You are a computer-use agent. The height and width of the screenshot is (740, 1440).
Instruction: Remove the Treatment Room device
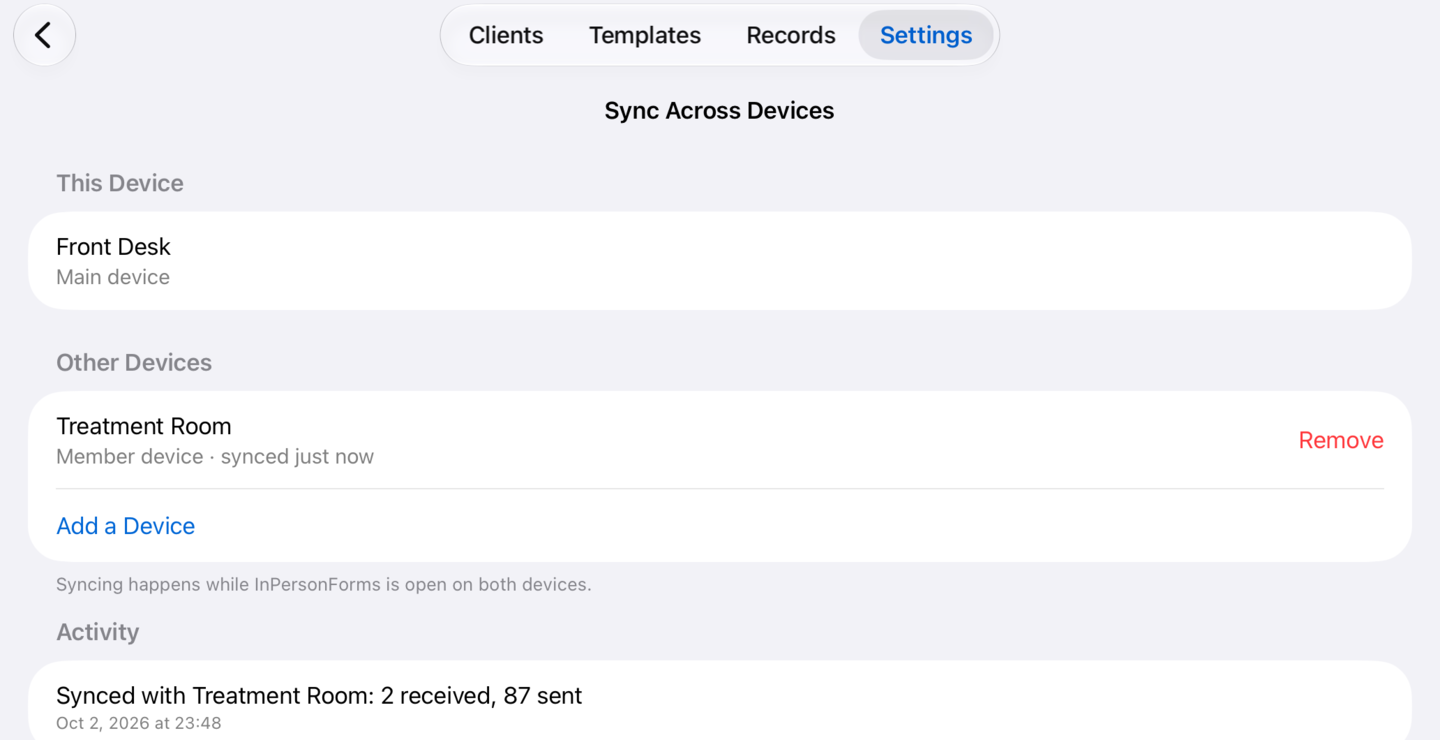pos(1341,440)
